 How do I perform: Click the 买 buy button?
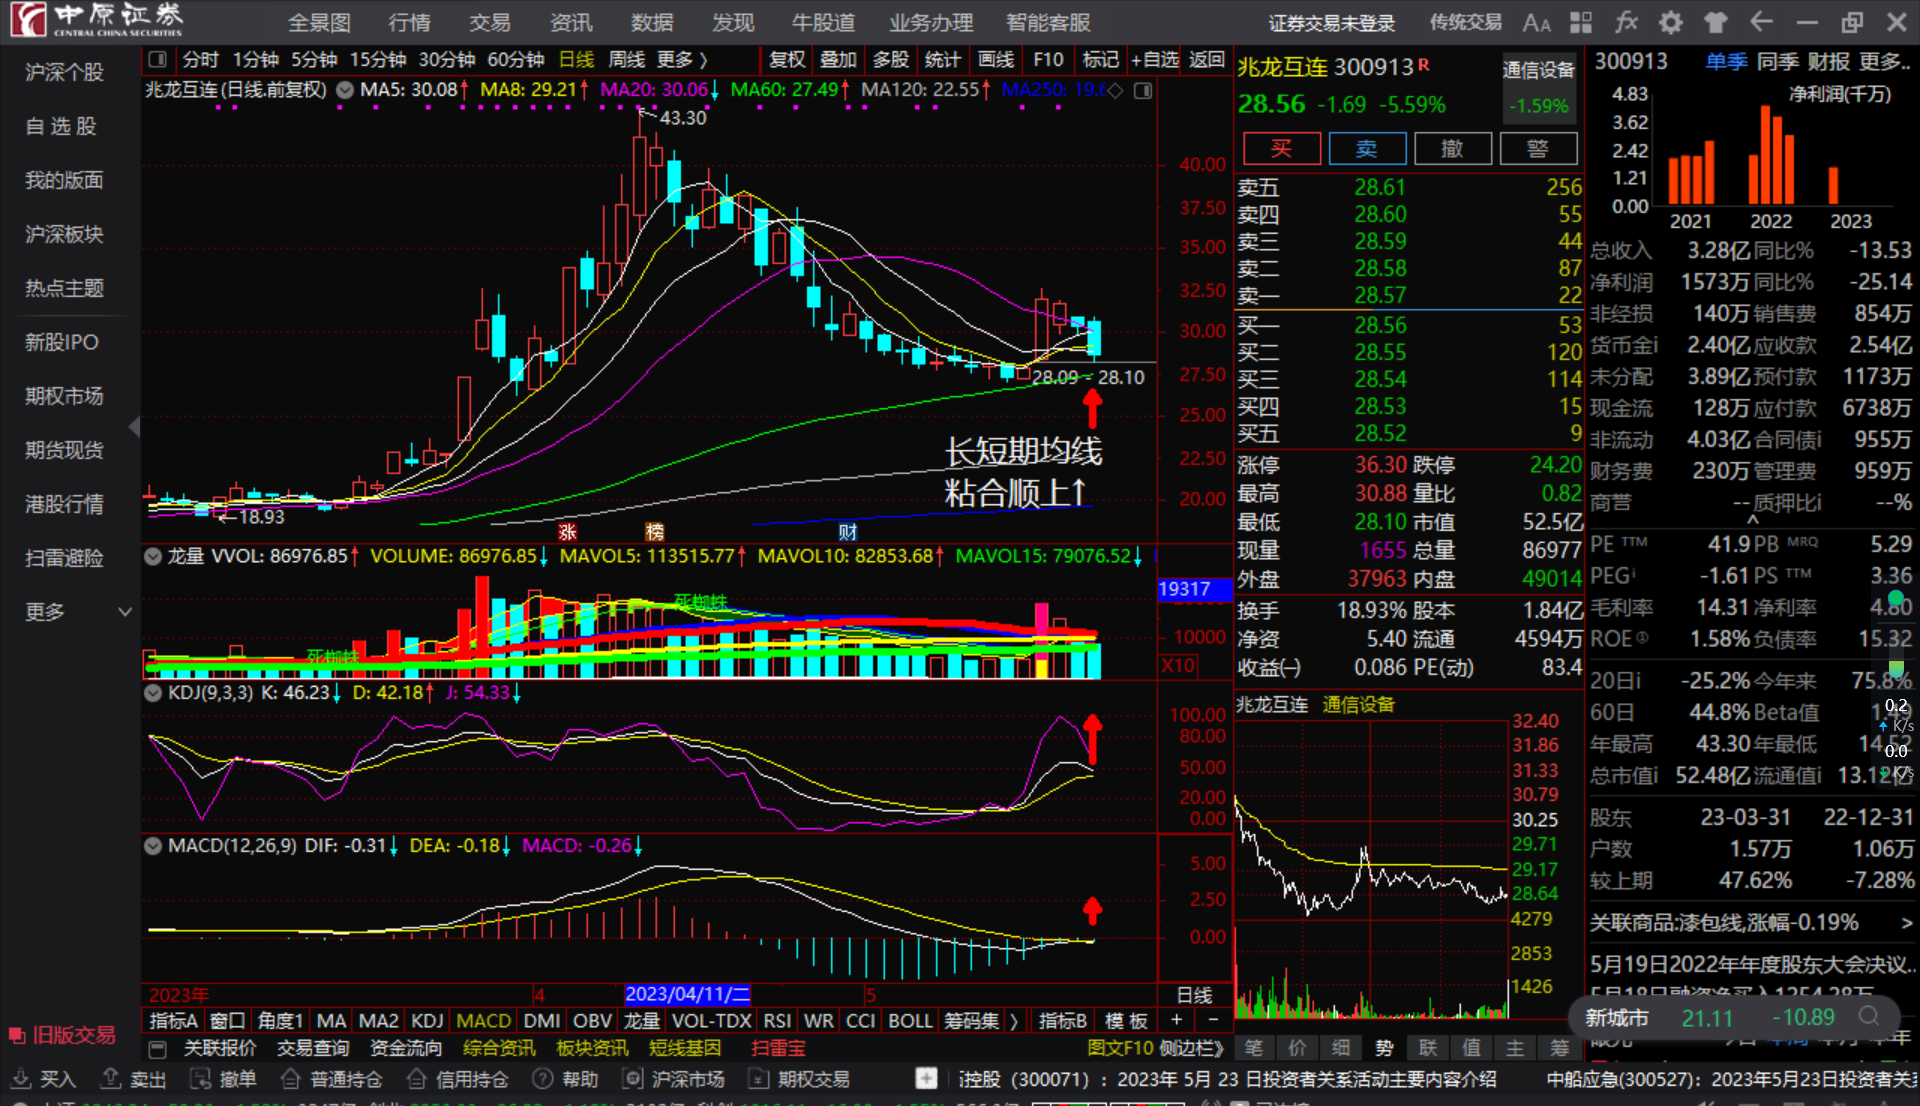click(1281, 149)
